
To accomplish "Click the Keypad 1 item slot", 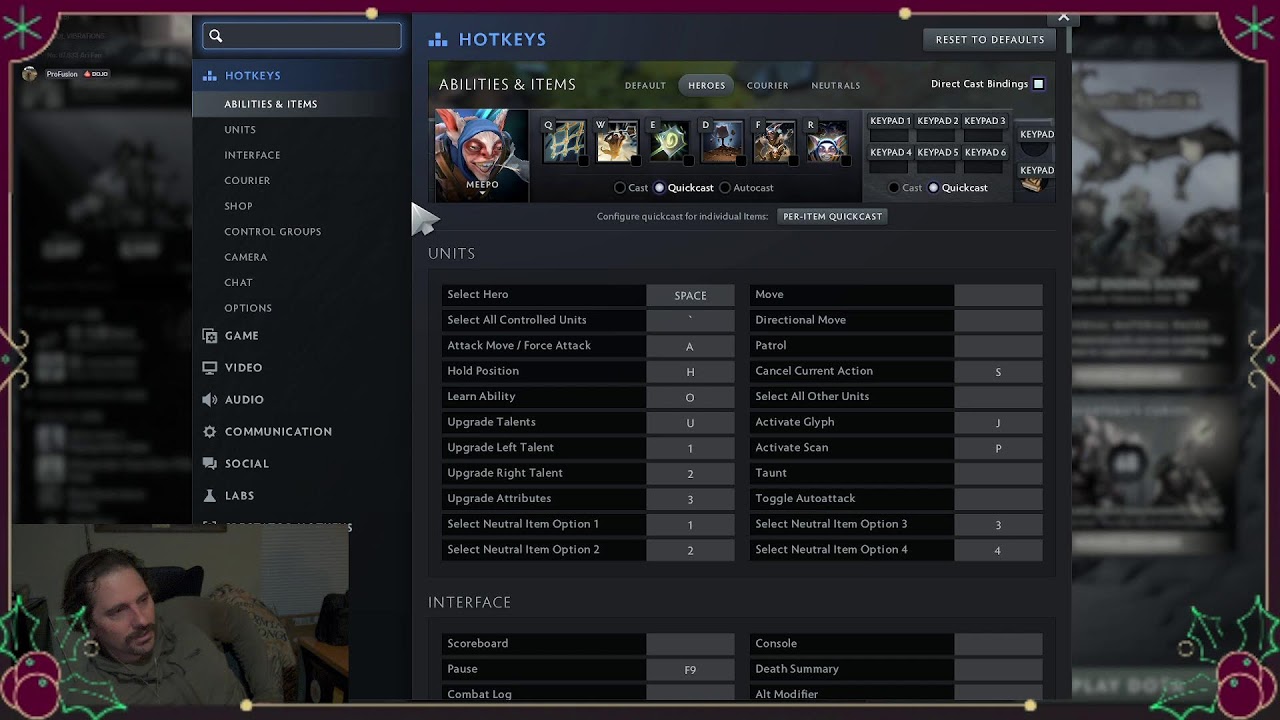I will pos(890,127).
